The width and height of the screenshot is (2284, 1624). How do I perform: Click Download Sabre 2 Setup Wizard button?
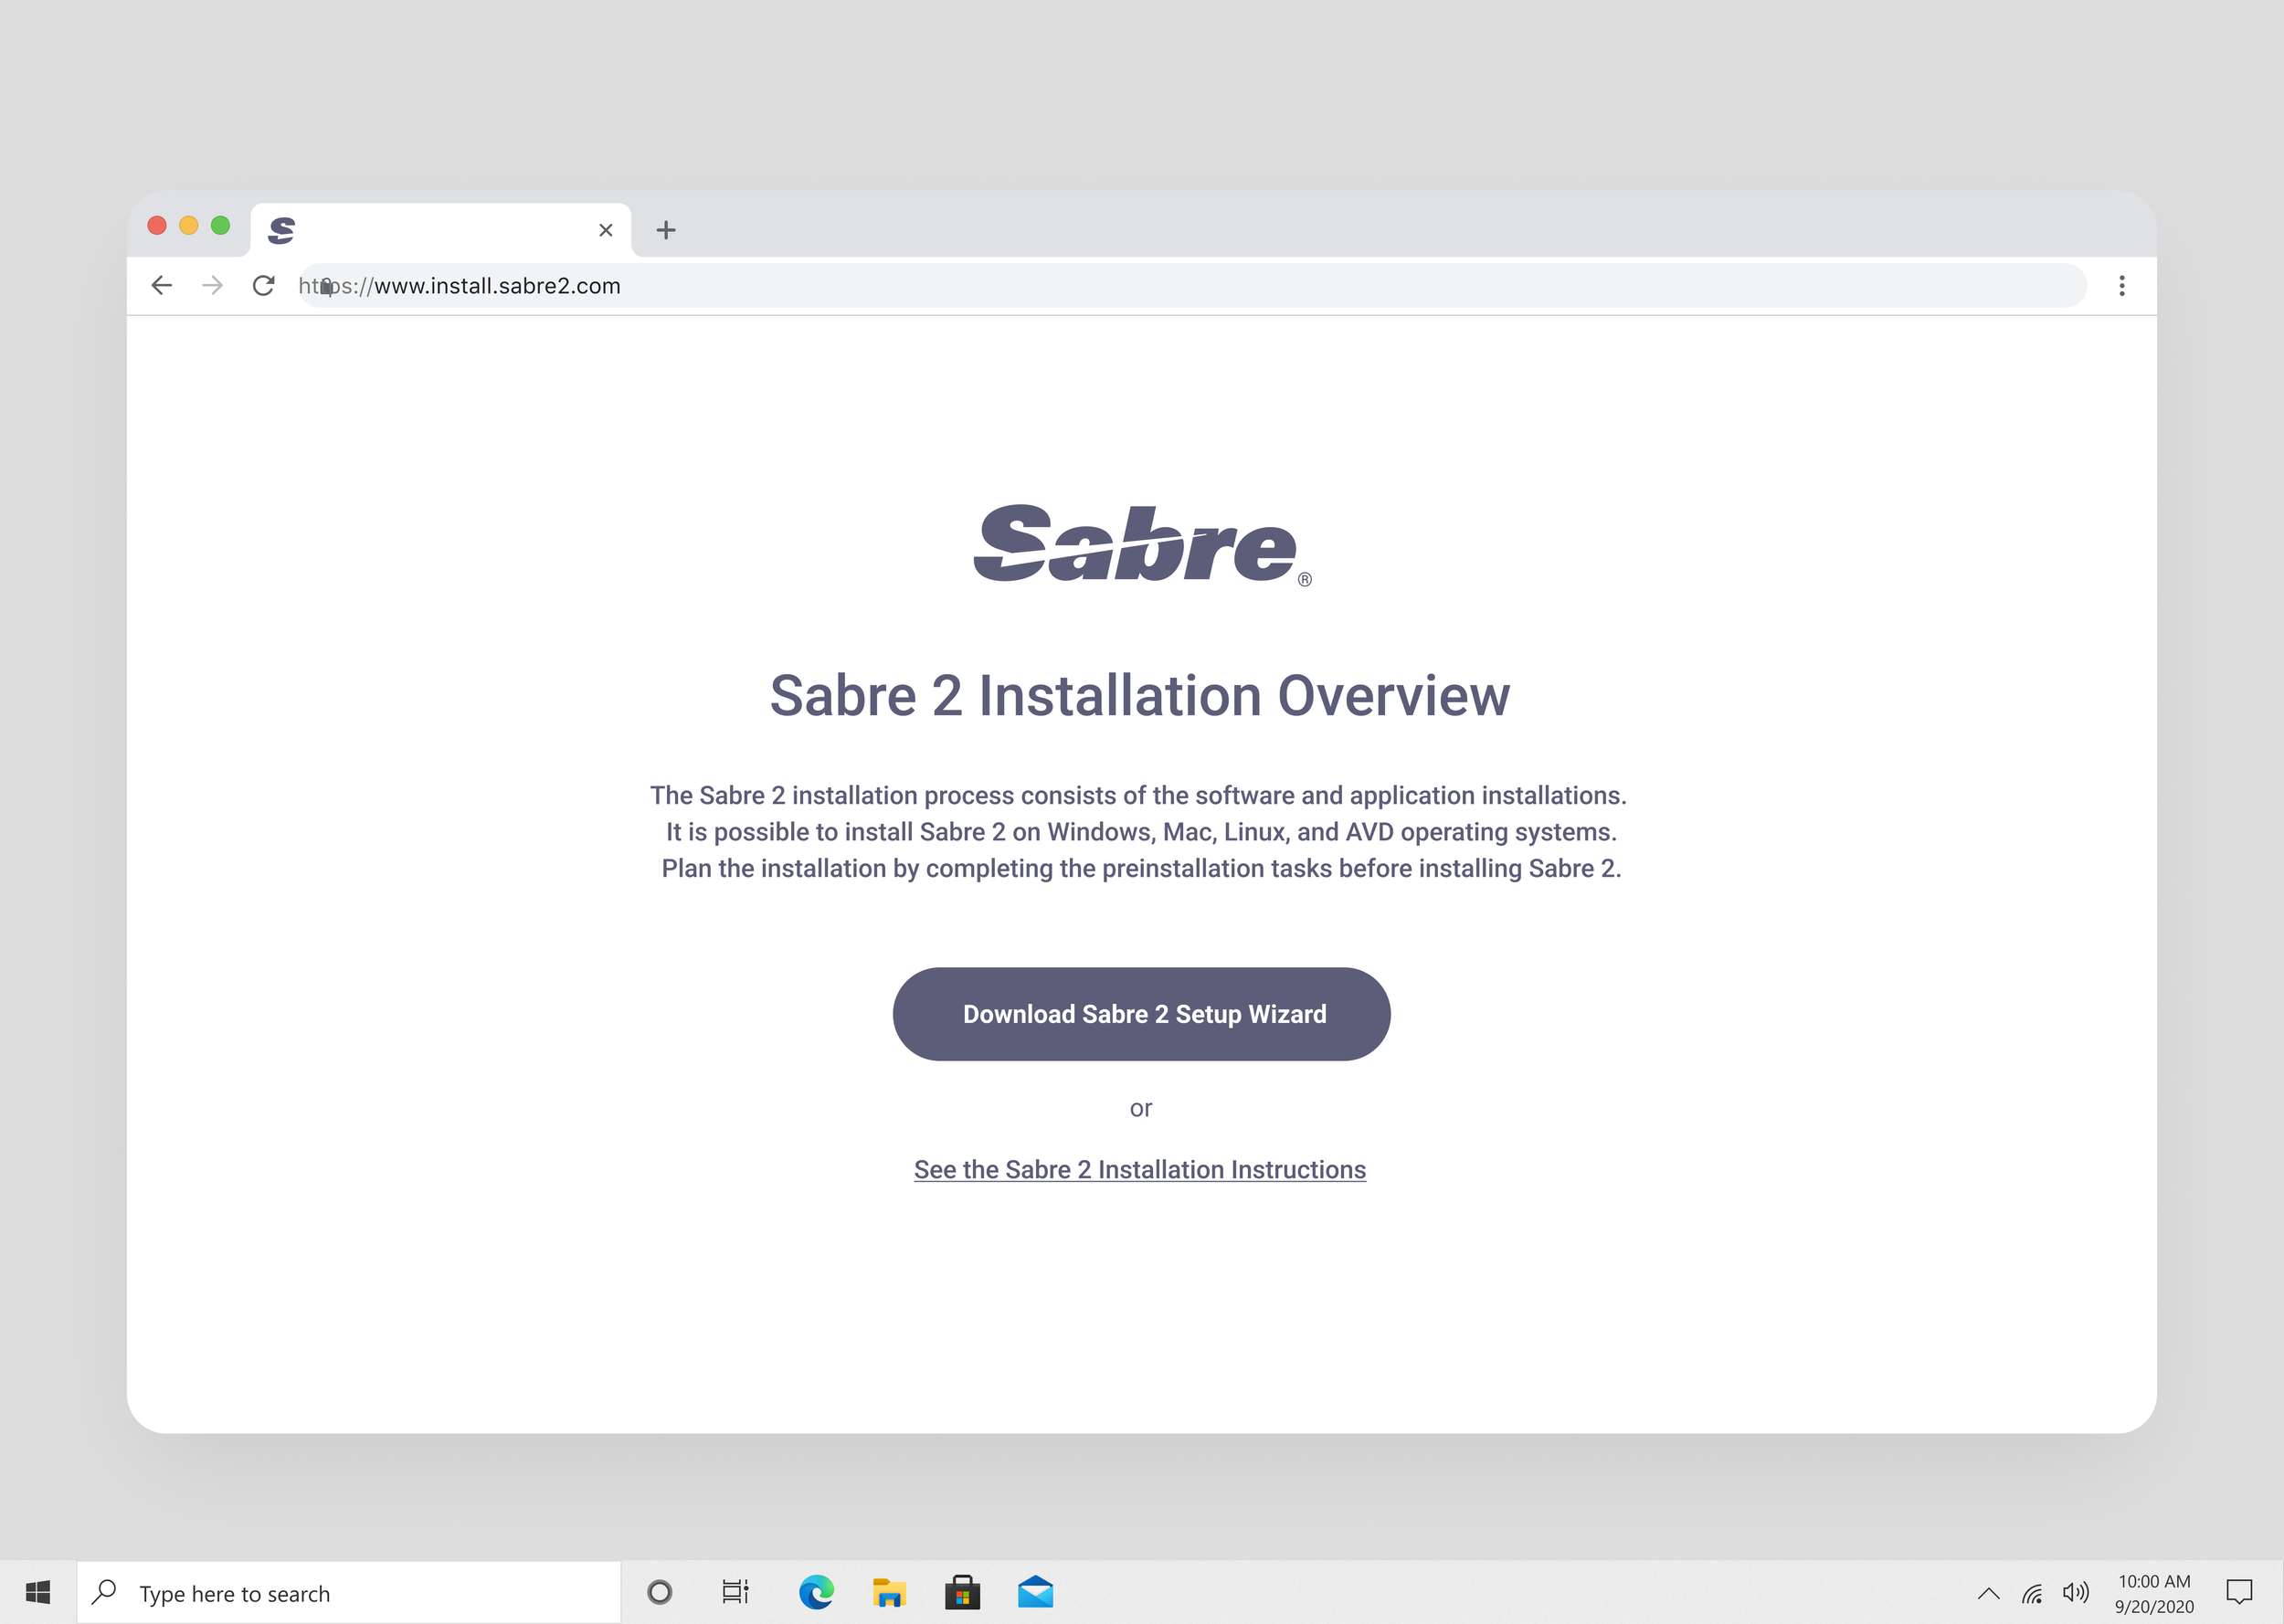click(x=1141, y=1014)
